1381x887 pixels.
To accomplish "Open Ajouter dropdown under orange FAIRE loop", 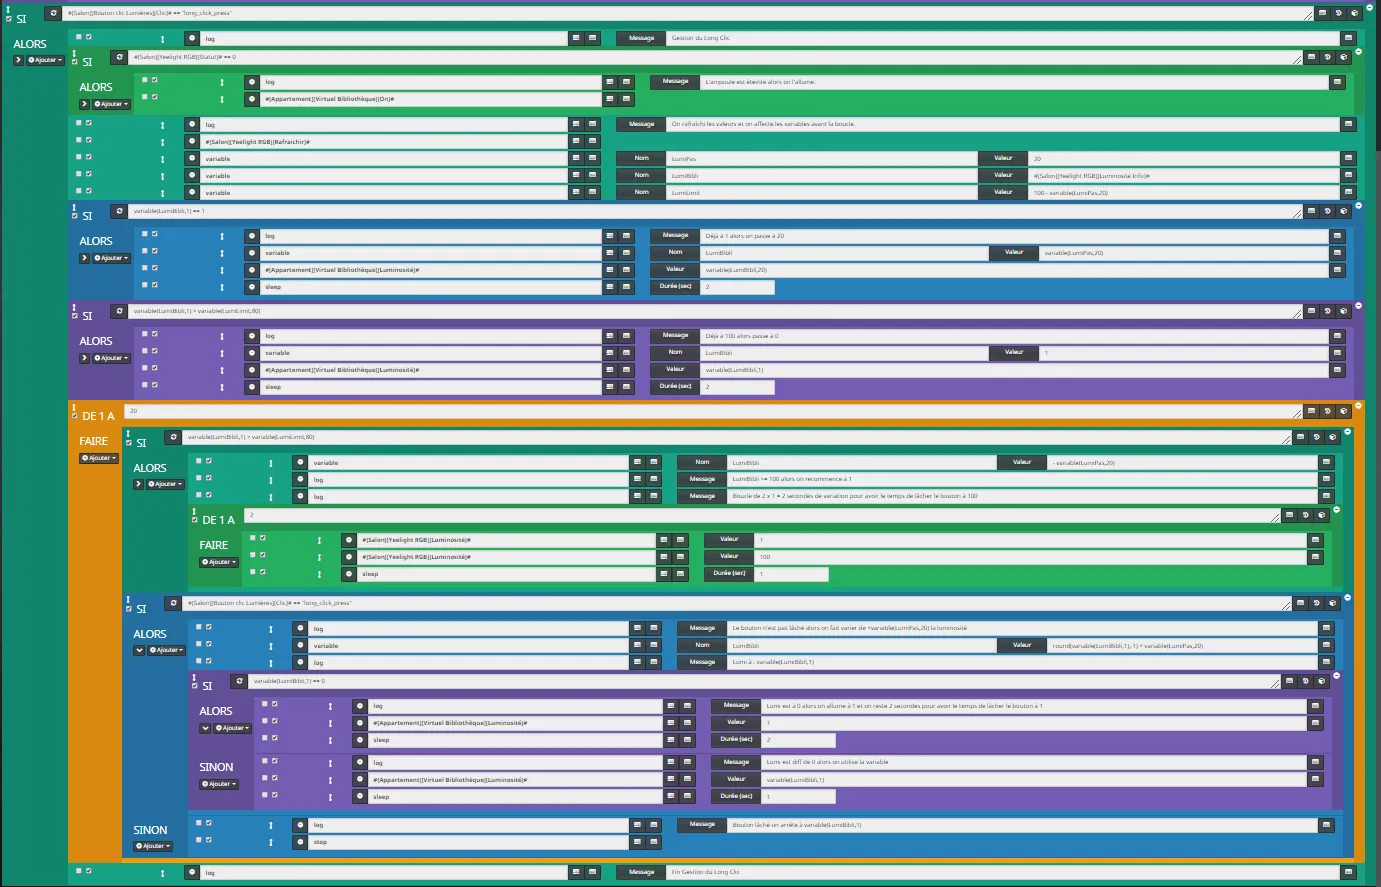I will point(99,458).
